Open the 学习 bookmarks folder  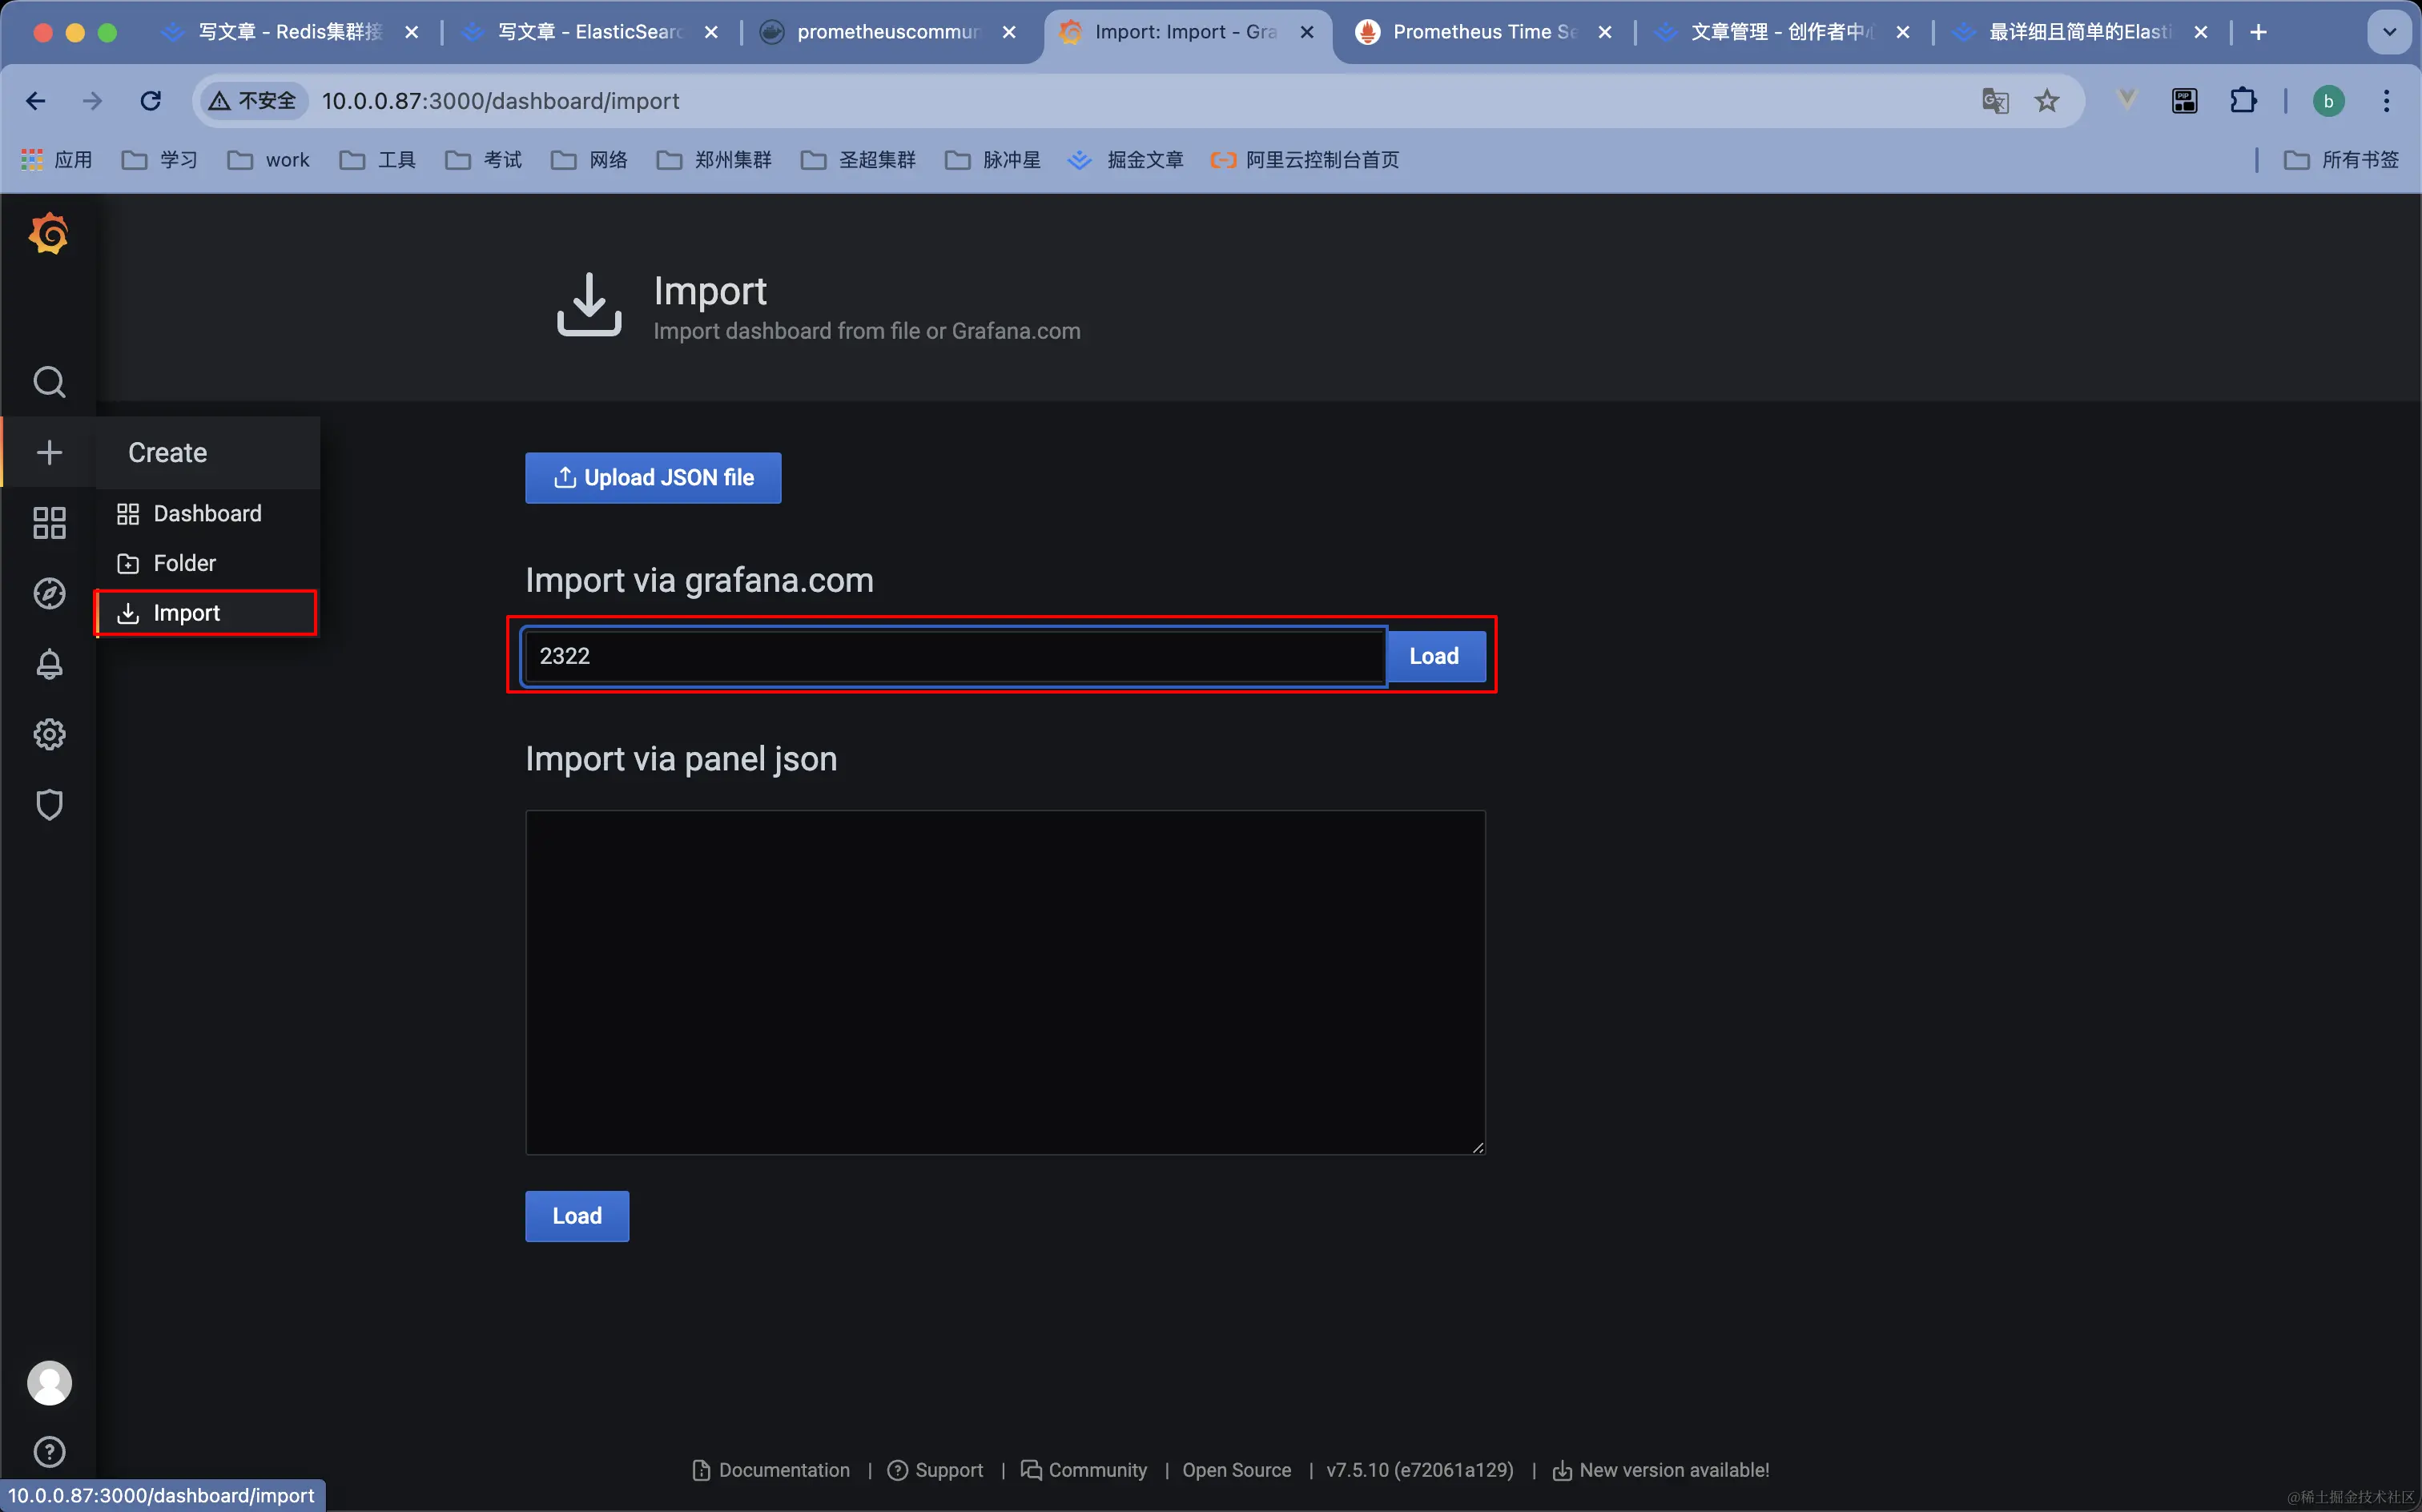coord(160,160)
